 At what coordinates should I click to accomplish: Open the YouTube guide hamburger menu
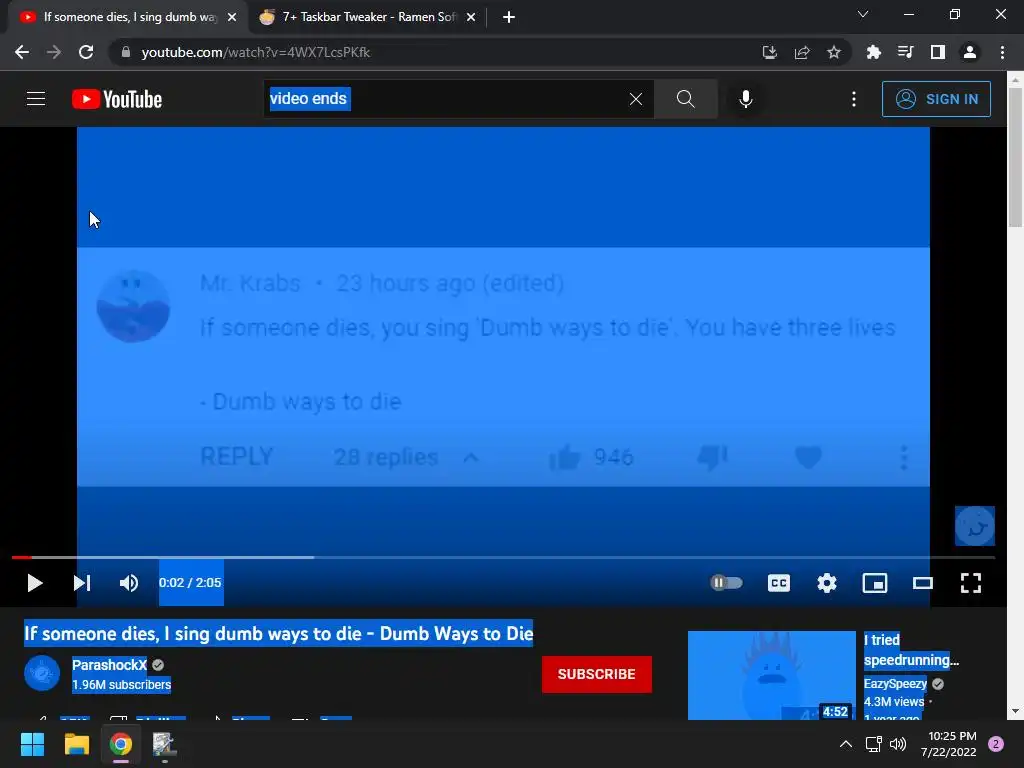click(x=36, y=99)
